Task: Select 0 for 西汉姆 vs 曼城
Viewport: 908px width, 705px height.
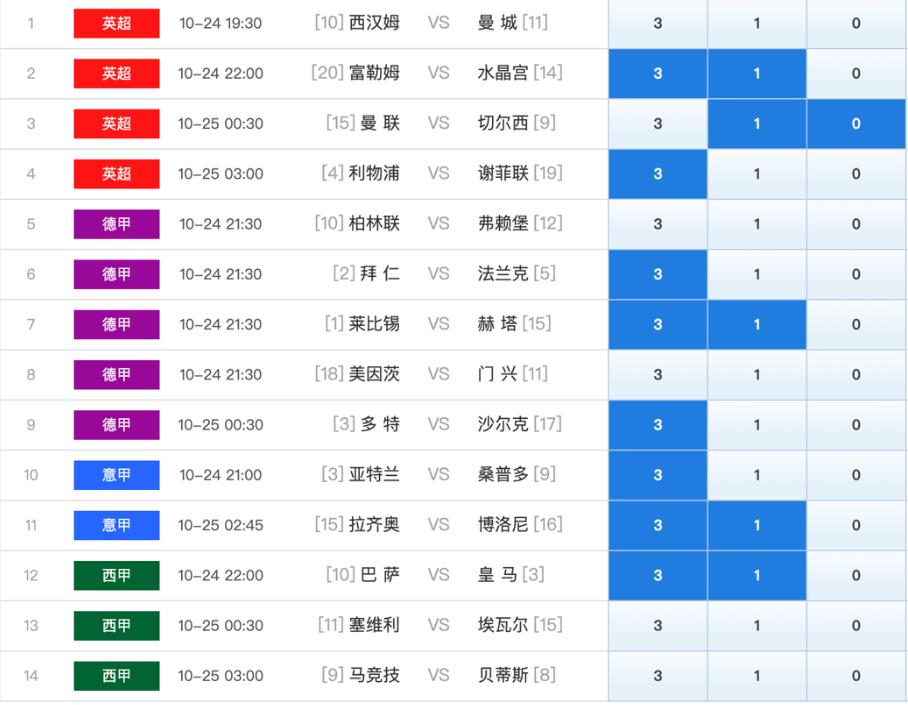Action: point(856,24)
